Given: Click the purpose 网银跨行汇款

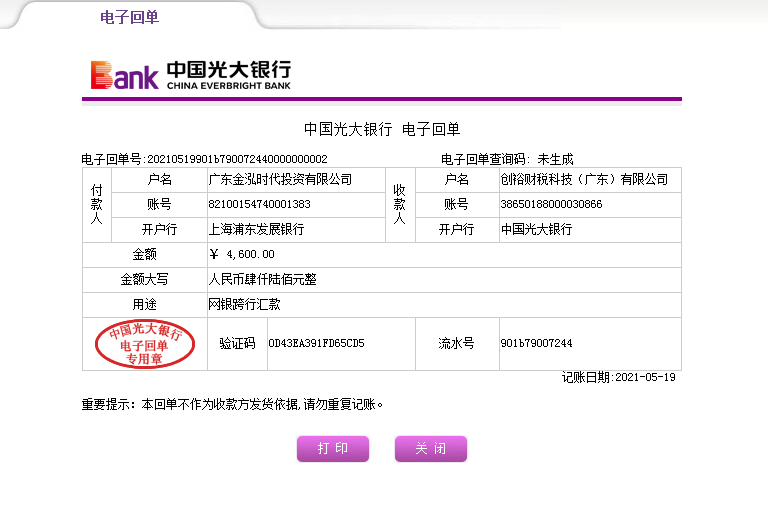Looking at the screenshot, I should (244, 304).
